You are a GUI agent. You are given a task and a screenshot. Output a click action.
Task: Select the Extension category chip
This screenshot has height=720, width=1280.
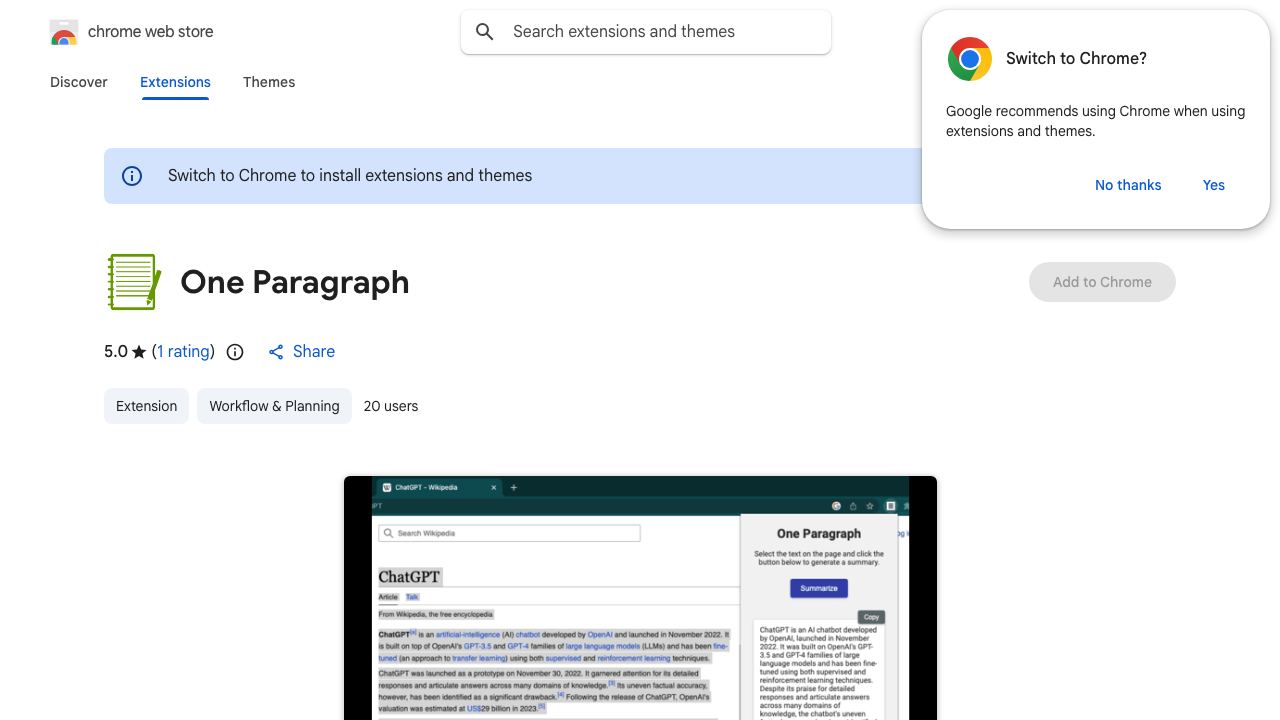(x=146, y=406)
